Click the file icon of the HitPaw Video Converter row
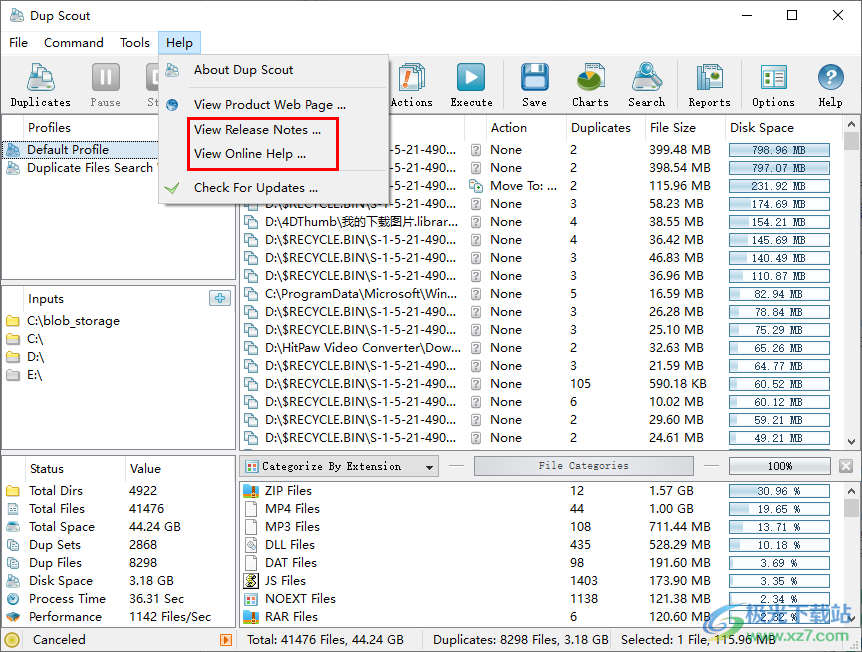This screenshot has height=652, width=862. 251,348
